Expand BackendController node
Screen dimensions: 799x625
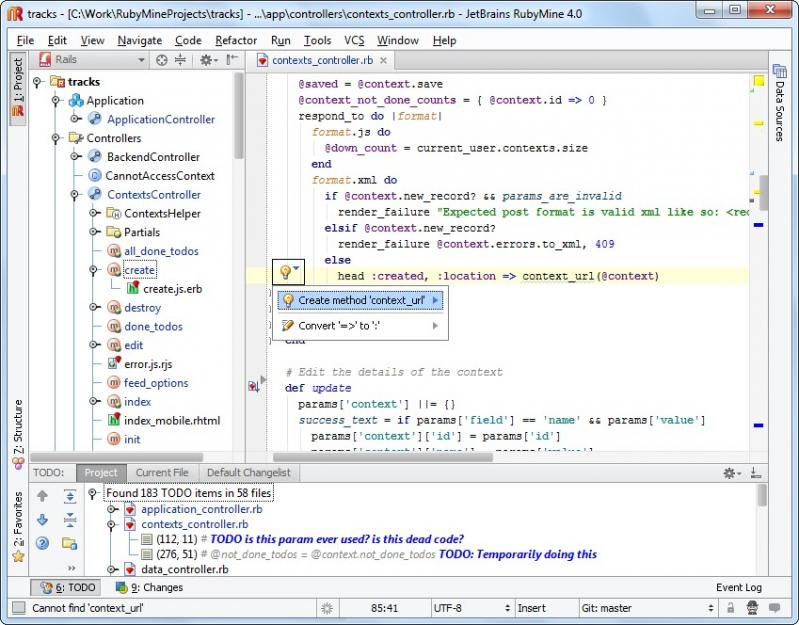[75, 157]
